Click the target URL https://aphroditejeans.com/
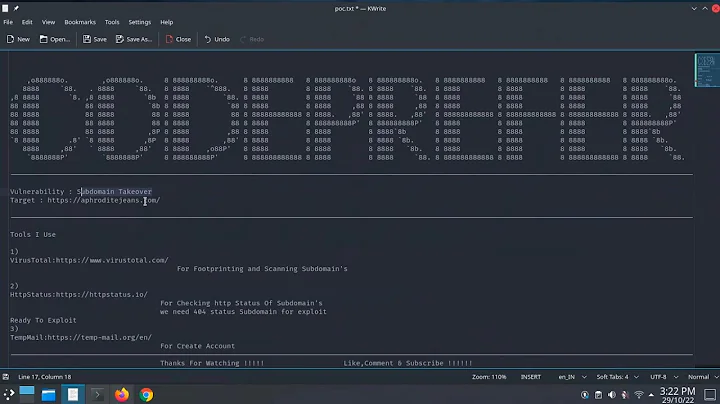Screen dimensions: 720x404 pyautogui.click(x=104, y=200)
